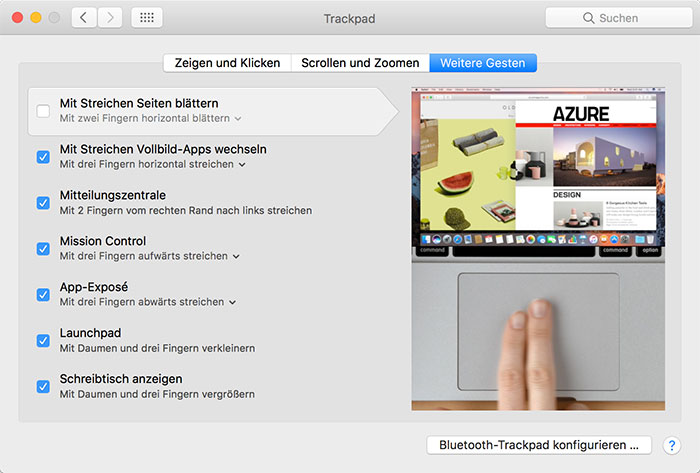Go forward with the right arrow button

click(x=110, y=18)
